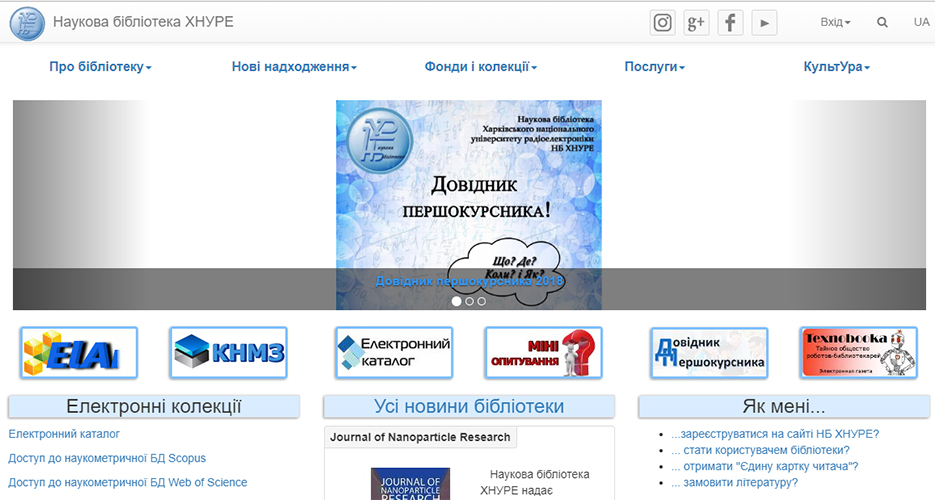Select the third carousel slide indicator

(481, 301)
